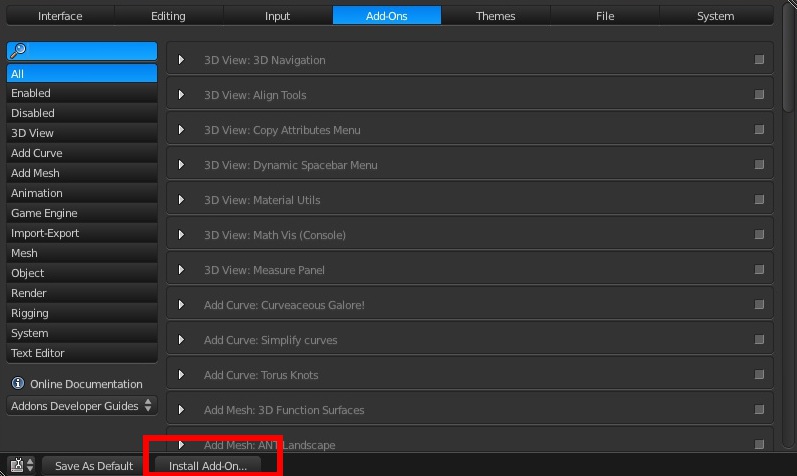The image size is (797, 476).
Task: Expand the 3D Navigation add-on details
Action: pos(181,60)
